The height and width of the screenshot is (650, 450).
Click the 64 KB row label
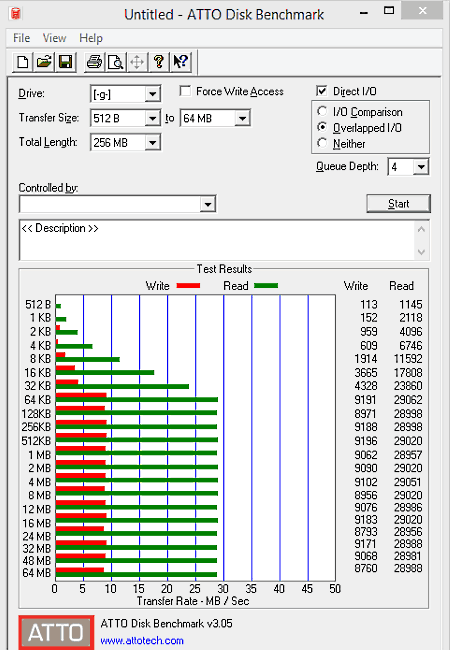click(x=37, y=400)
